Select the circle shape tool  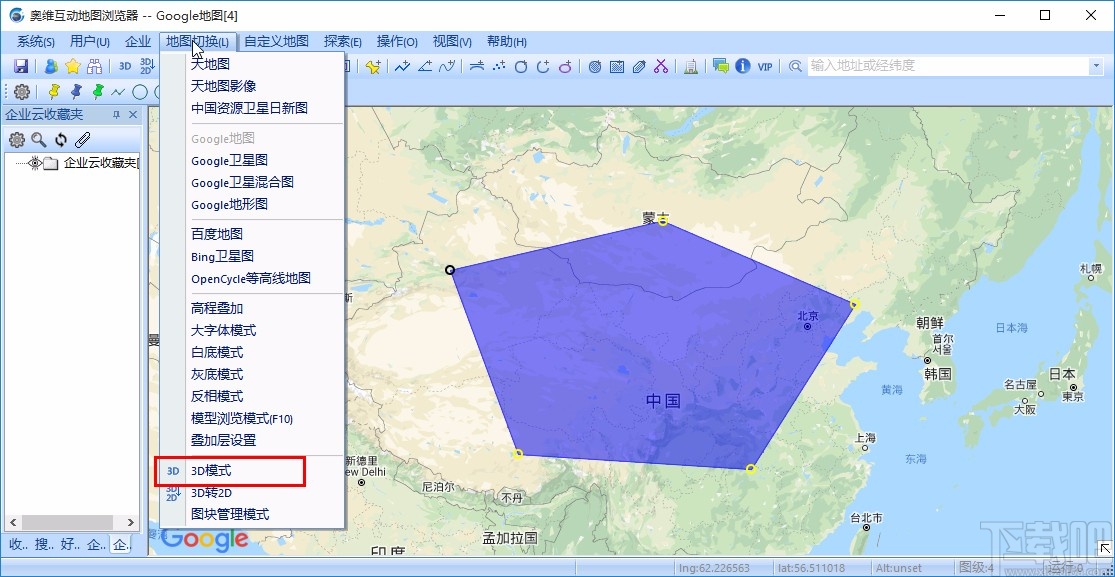140,91
